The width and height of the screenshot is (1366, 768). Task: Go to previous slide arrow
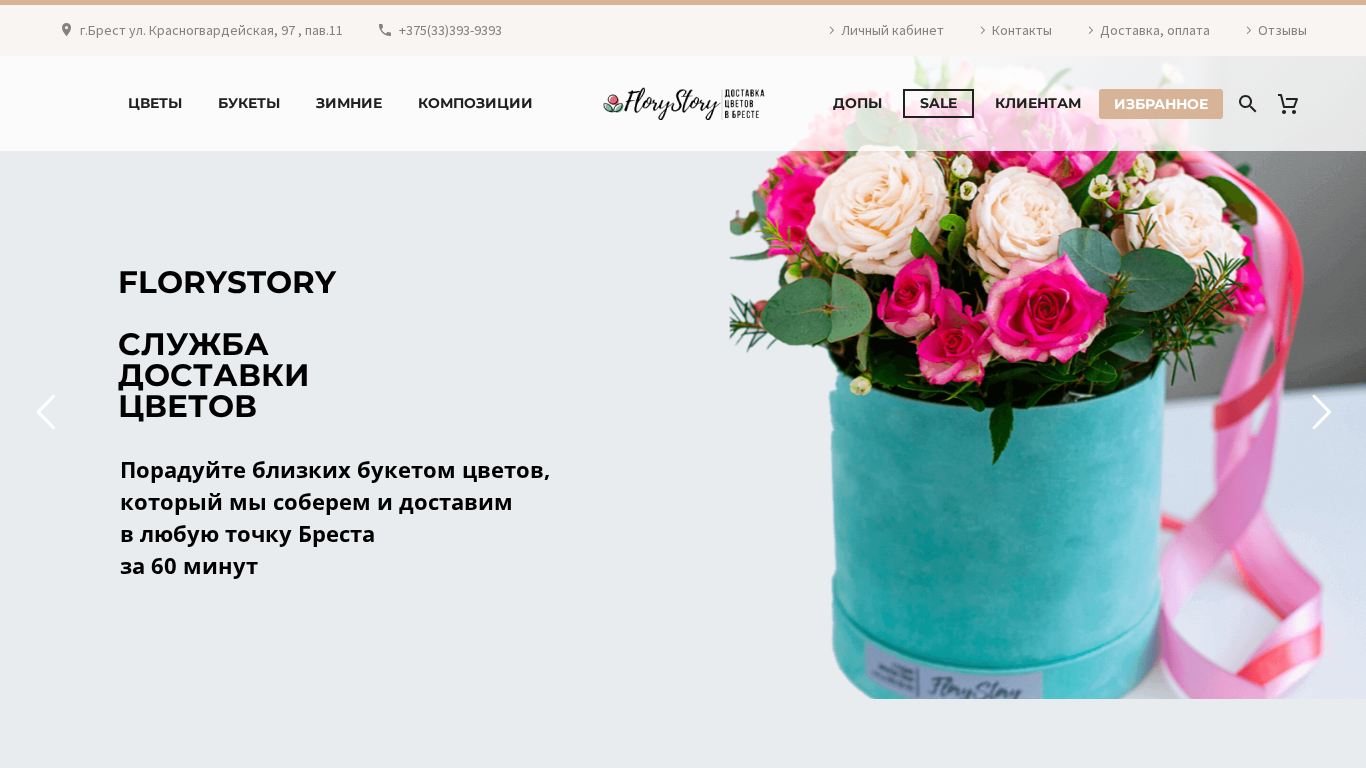tap(46, 412)
